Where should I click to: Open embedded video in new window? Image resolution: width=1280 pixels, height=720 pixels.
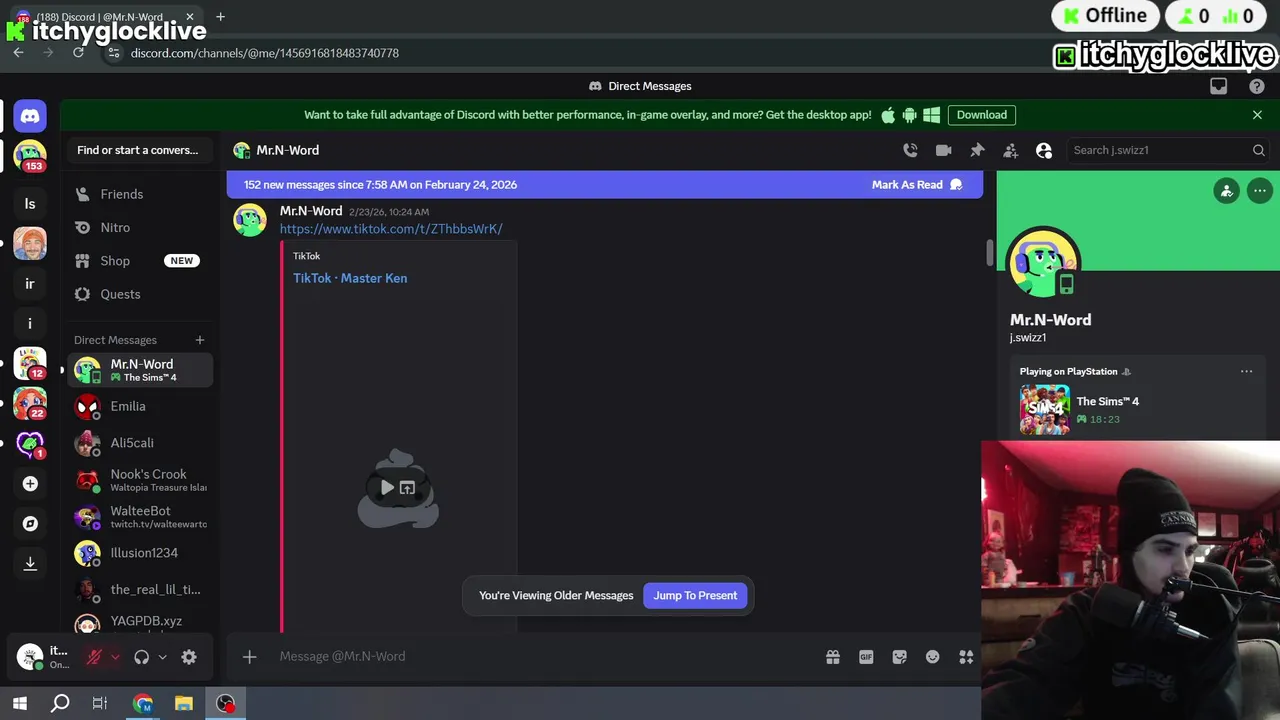(407, 488)
